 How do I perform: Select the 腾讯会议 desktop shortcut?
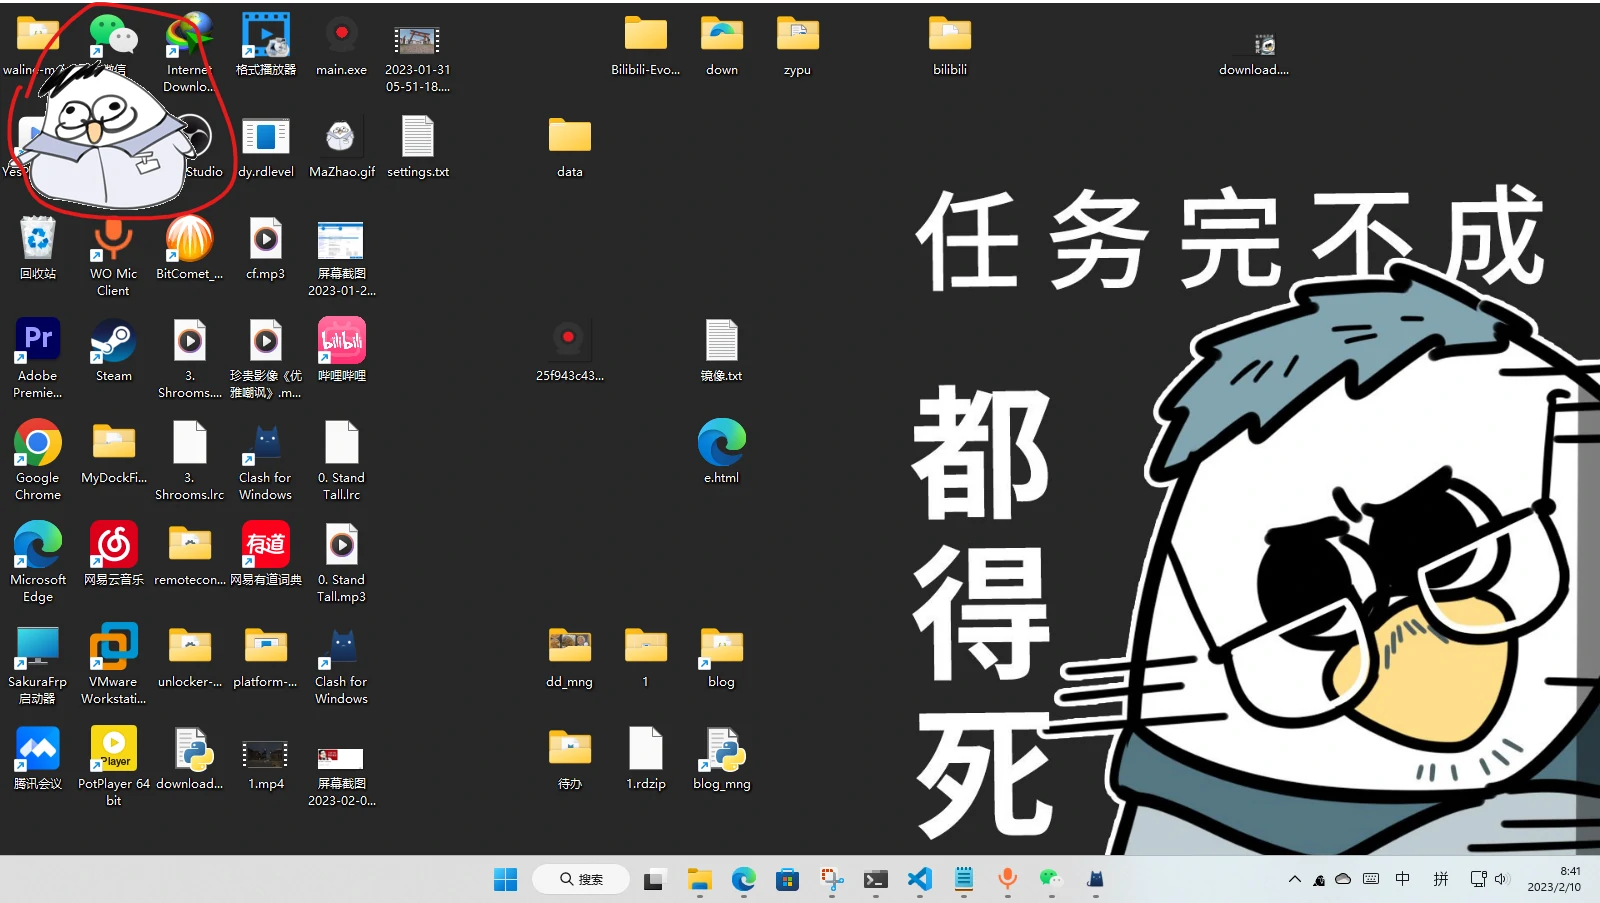pyautogui.click(x=38, y=750)
